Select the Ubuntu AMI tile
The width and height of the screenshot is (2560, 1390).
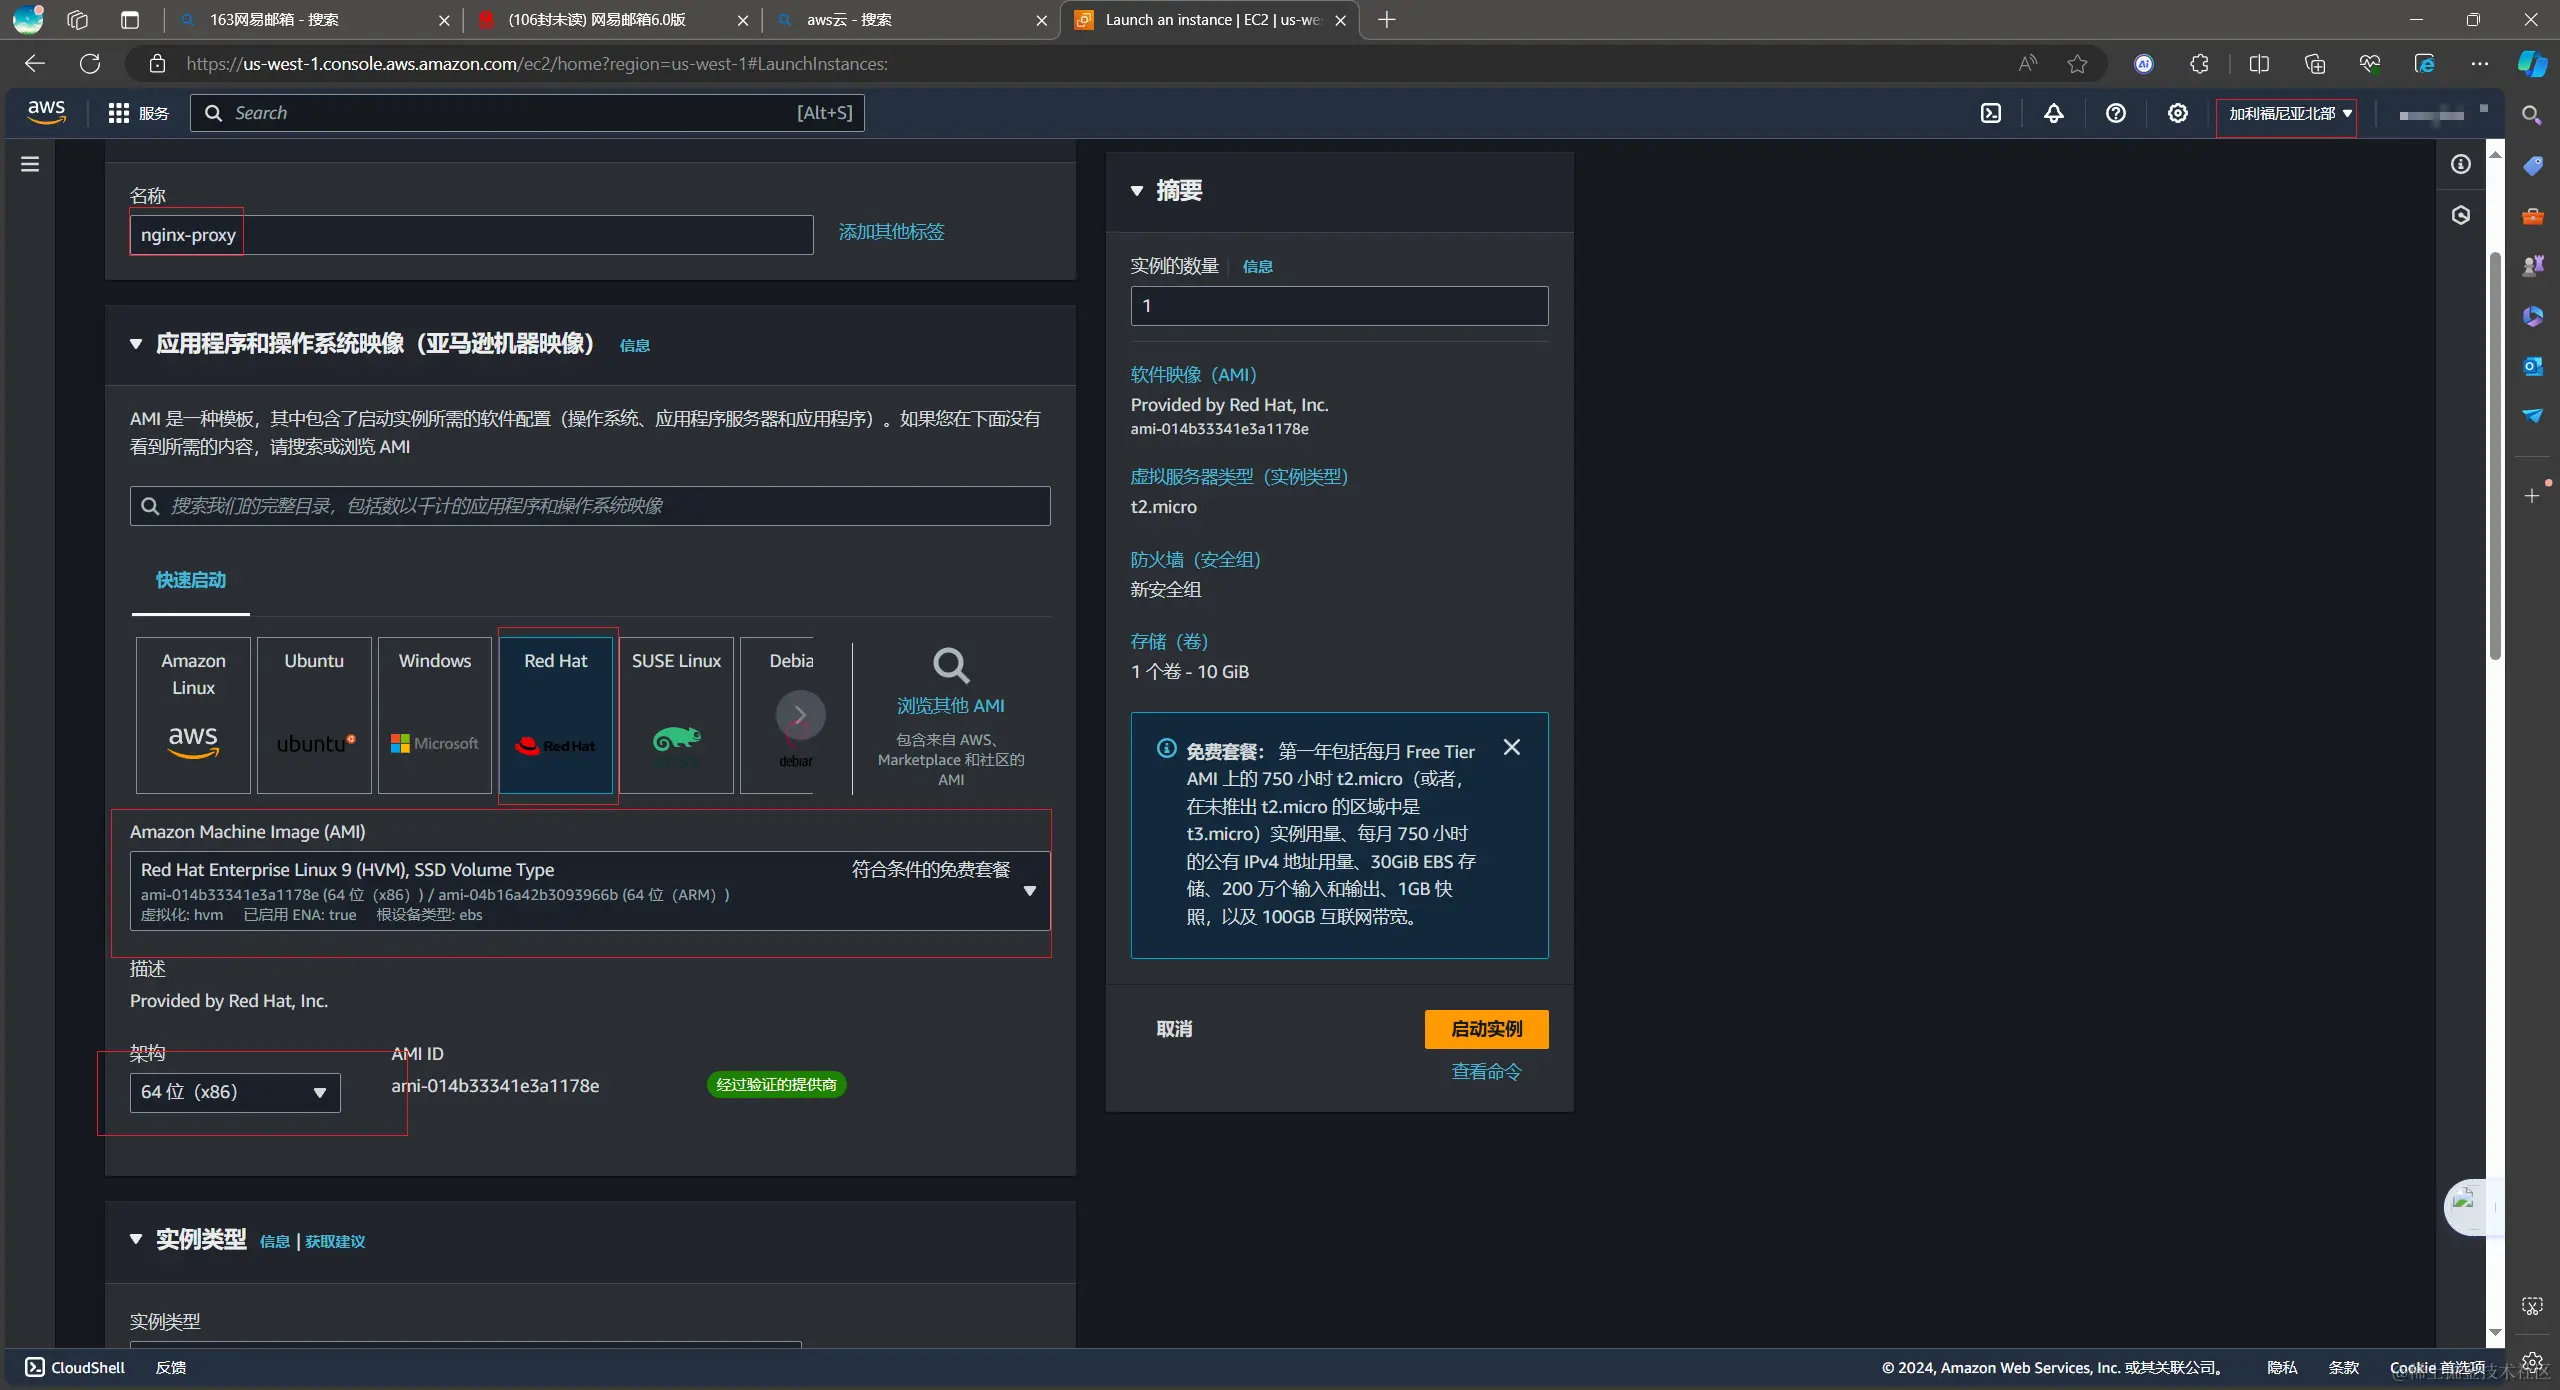[314, 715]
